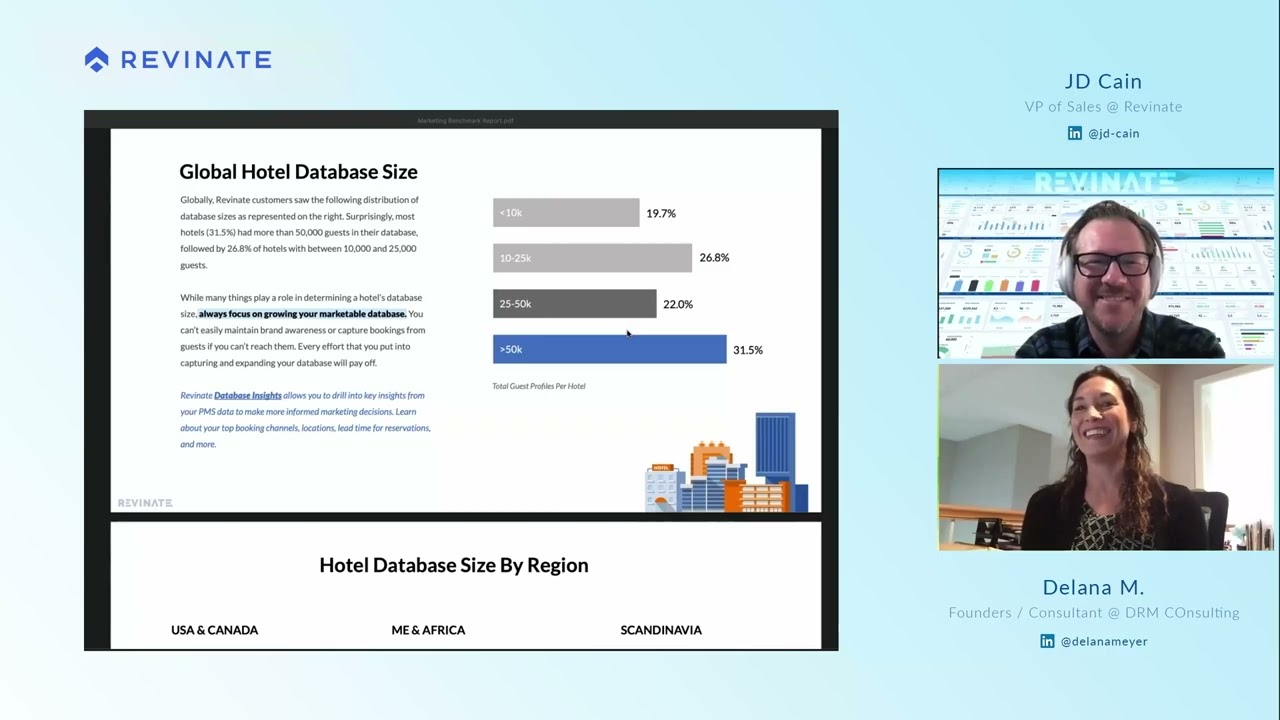
Task: Click the 19.7% value label
Action: (661, 213)
